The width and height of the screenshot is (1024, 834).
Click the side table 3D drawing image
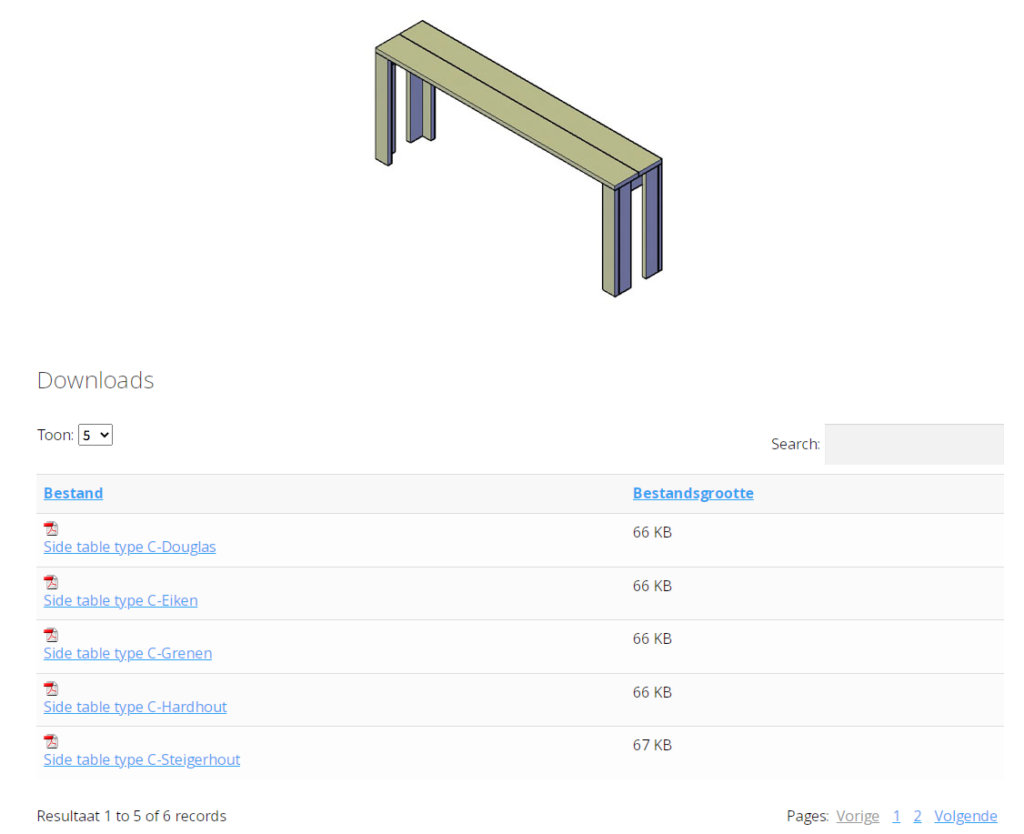pyautogui.click(x=518, y=157)
